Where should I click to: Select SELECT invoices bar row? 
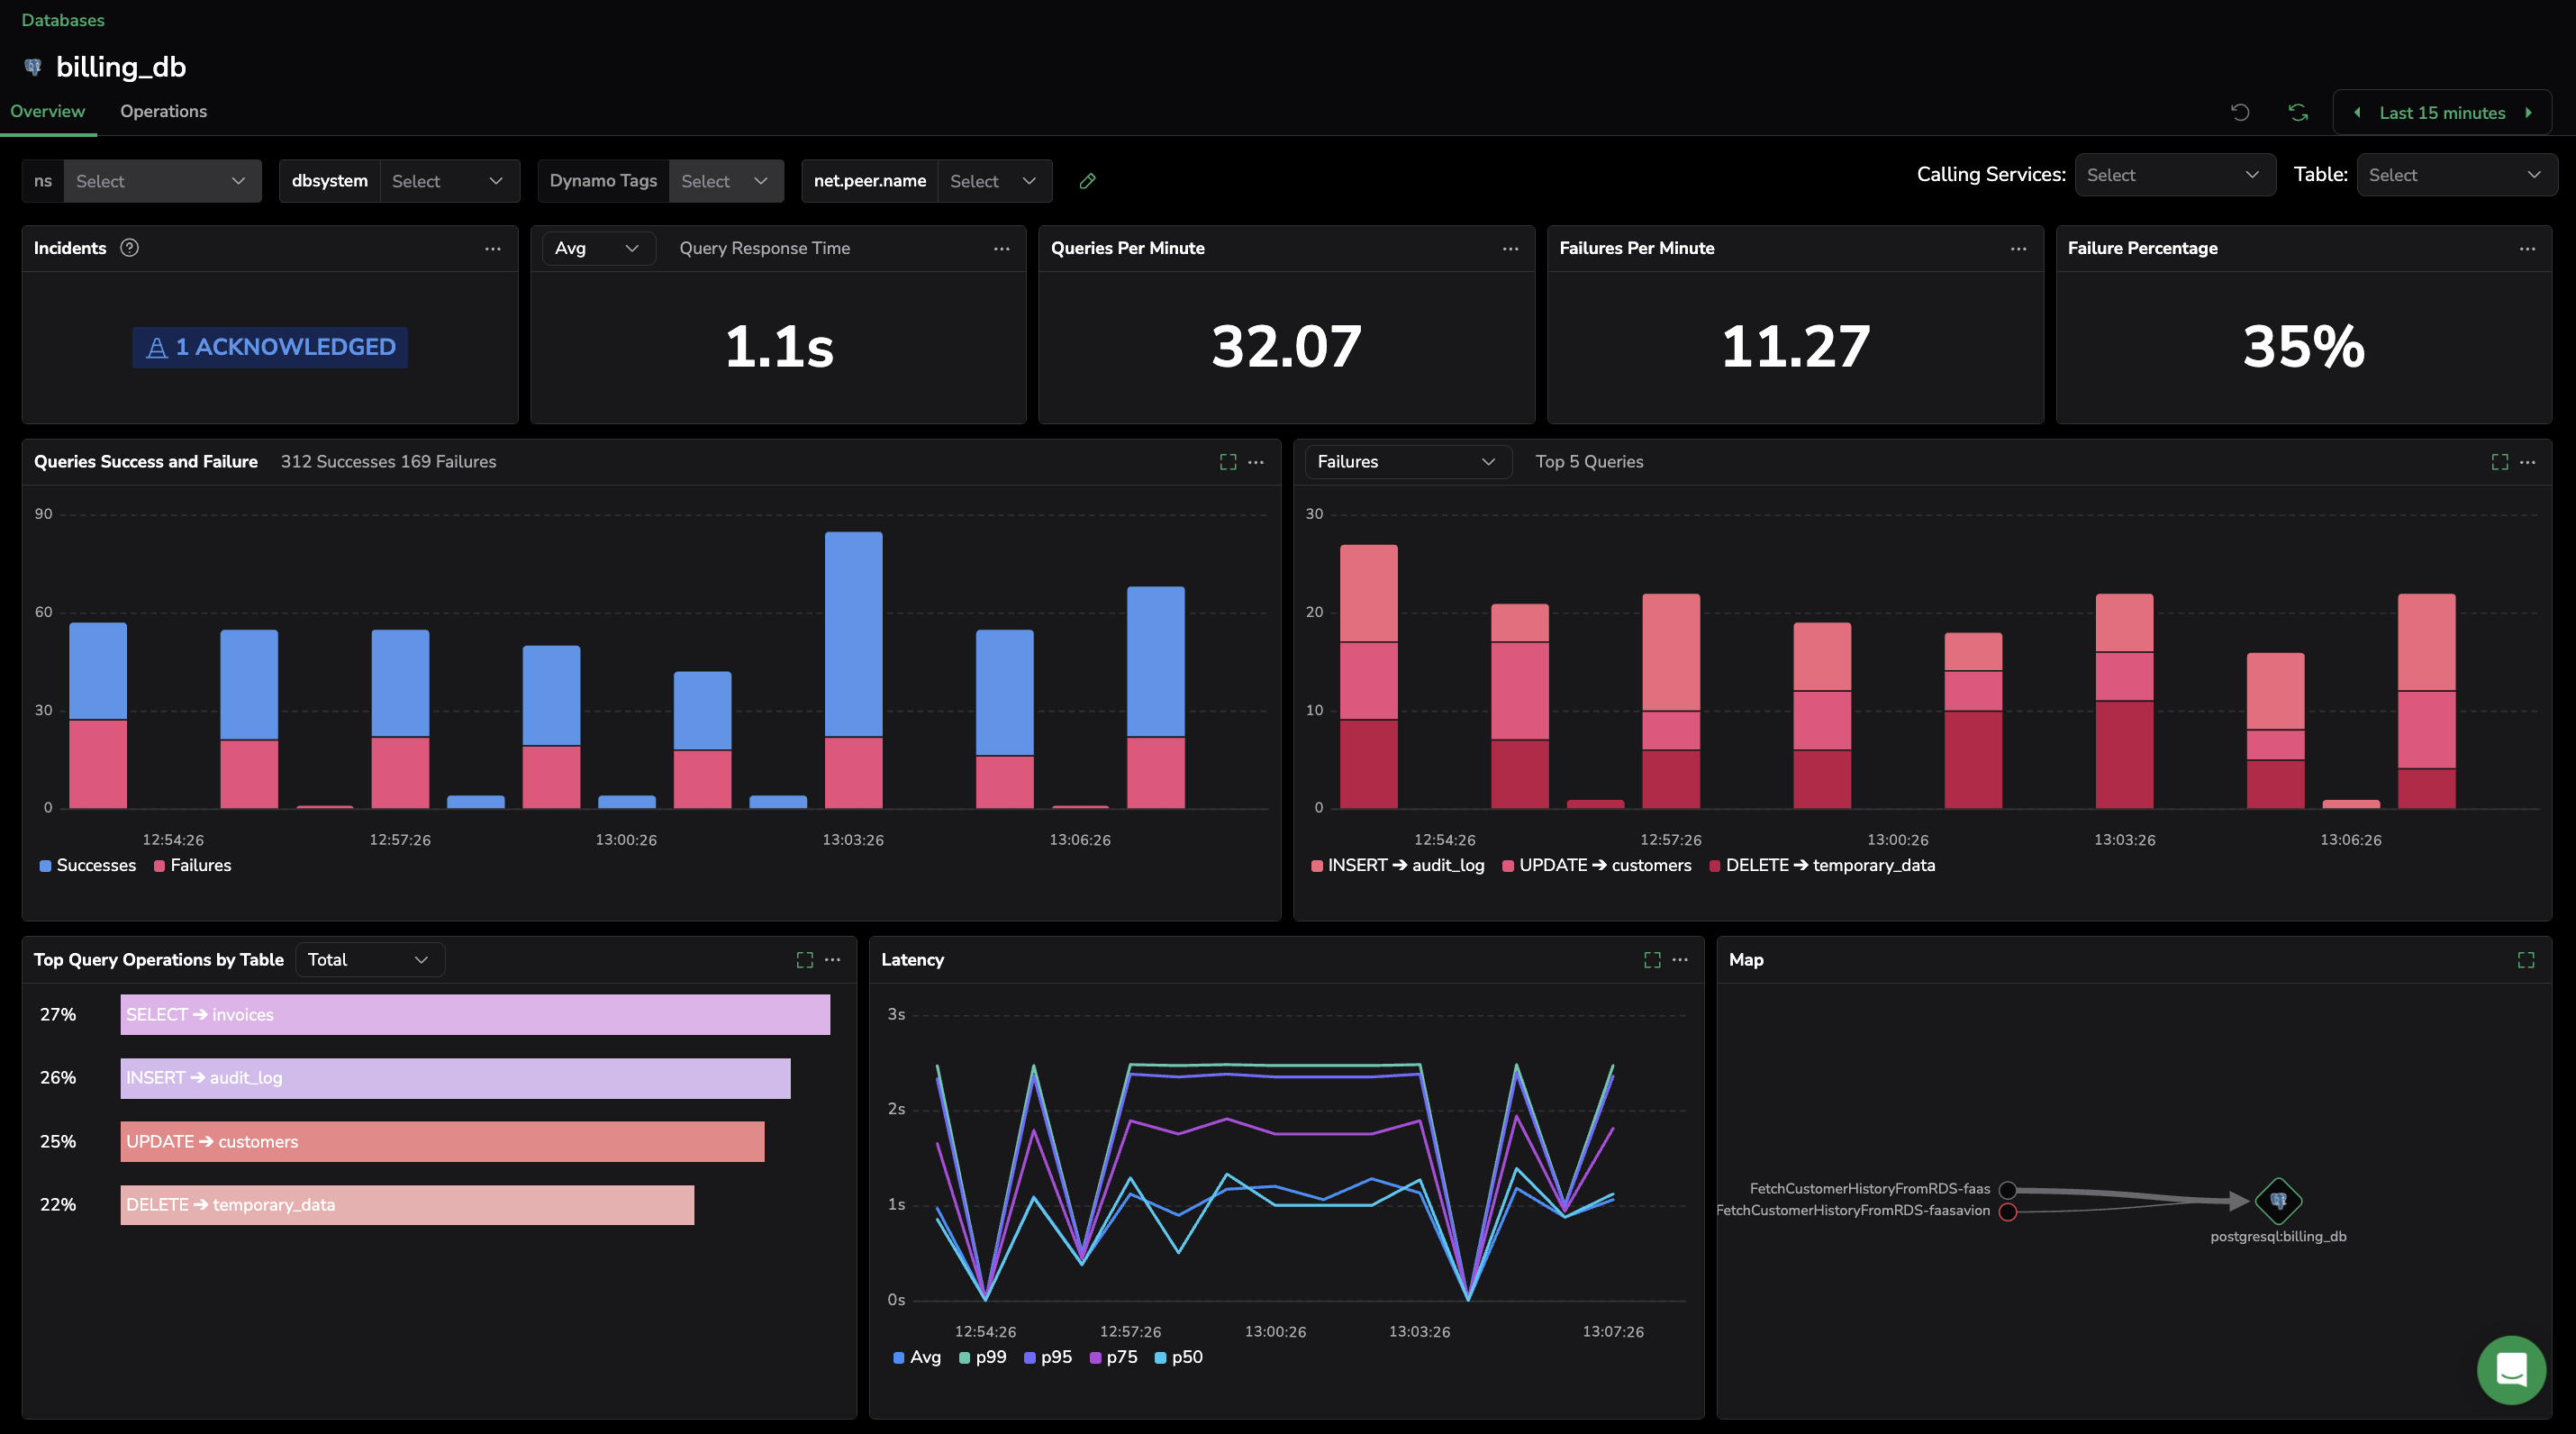[x=475, y=1015]
